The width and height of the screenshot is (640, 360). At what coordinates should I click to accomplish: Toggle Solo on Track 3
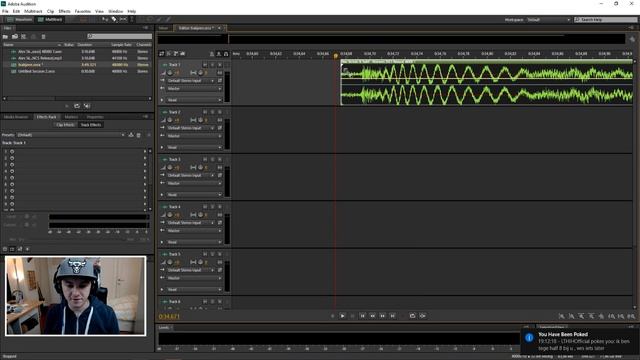pos(213,160)
